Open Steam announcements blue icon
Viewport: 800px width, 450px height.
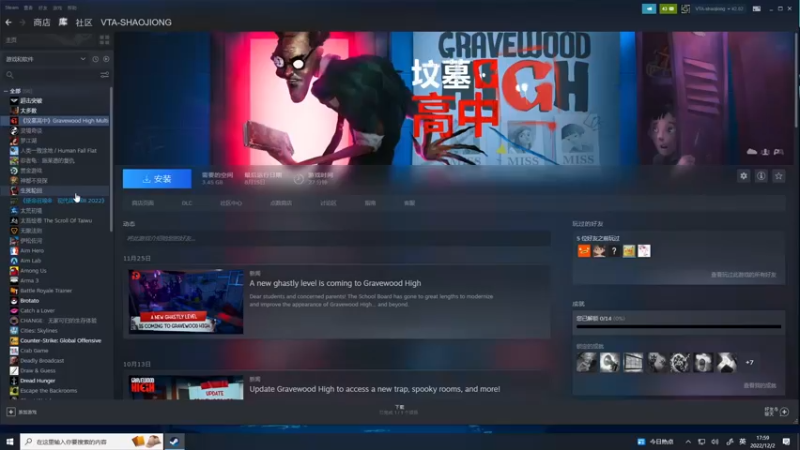pyautogui.click(x=649, y=9)
